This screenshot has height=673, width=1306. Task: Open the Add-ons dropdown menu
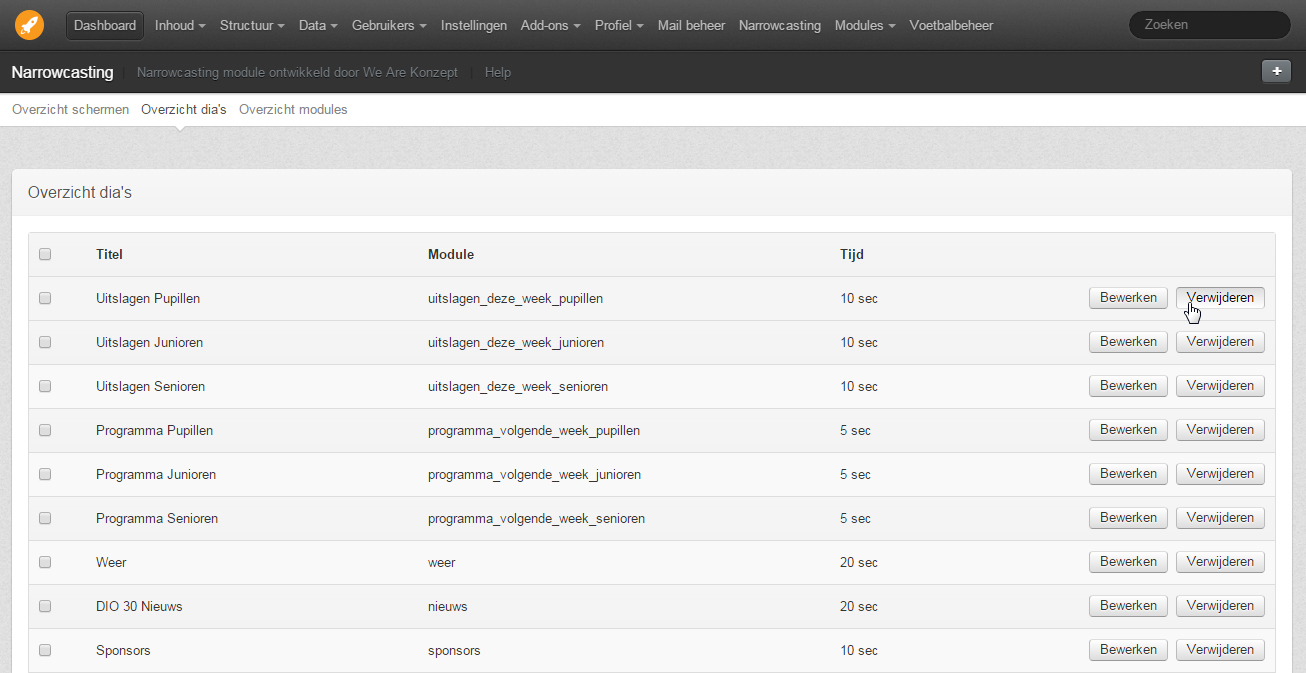pos(550,25)
